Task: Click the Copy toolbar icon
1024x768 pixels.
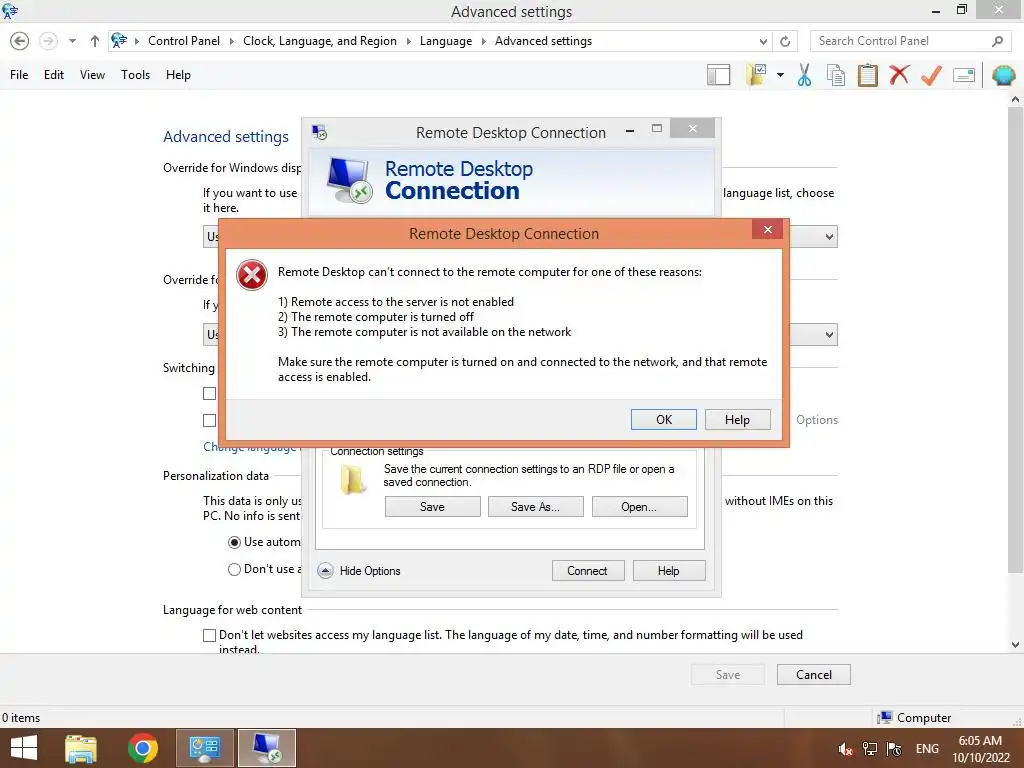Action: click(835, 75)
